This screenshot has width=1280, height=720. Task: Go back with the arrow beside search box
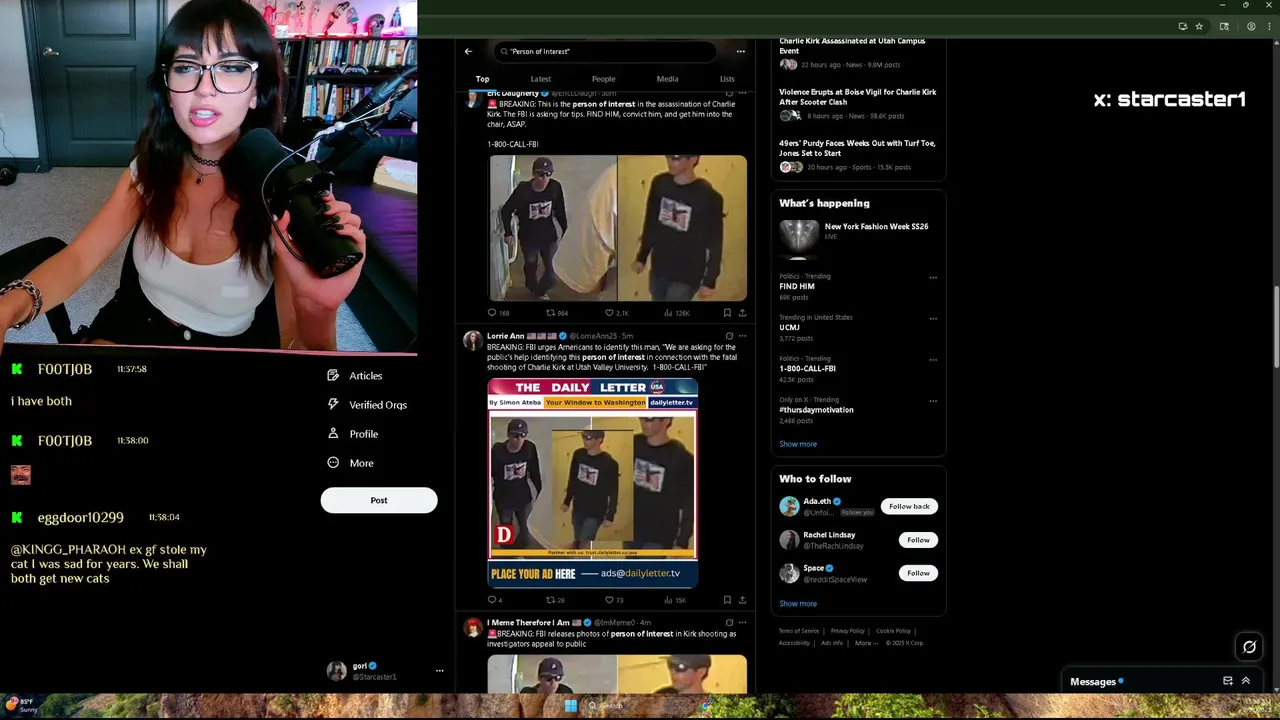pos(468,51)
